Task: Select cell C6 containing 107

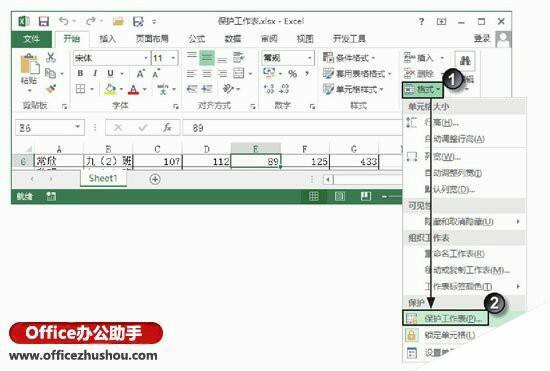Action: pos(157,161)
